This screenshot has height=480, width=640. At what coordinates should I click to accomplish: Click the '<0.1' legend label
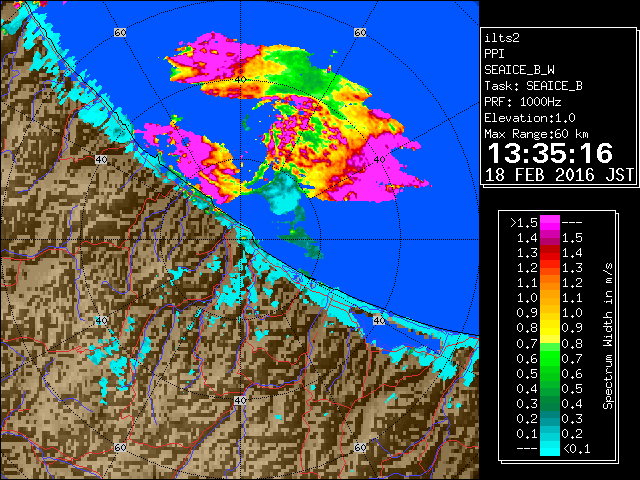(x=577, y=449)
